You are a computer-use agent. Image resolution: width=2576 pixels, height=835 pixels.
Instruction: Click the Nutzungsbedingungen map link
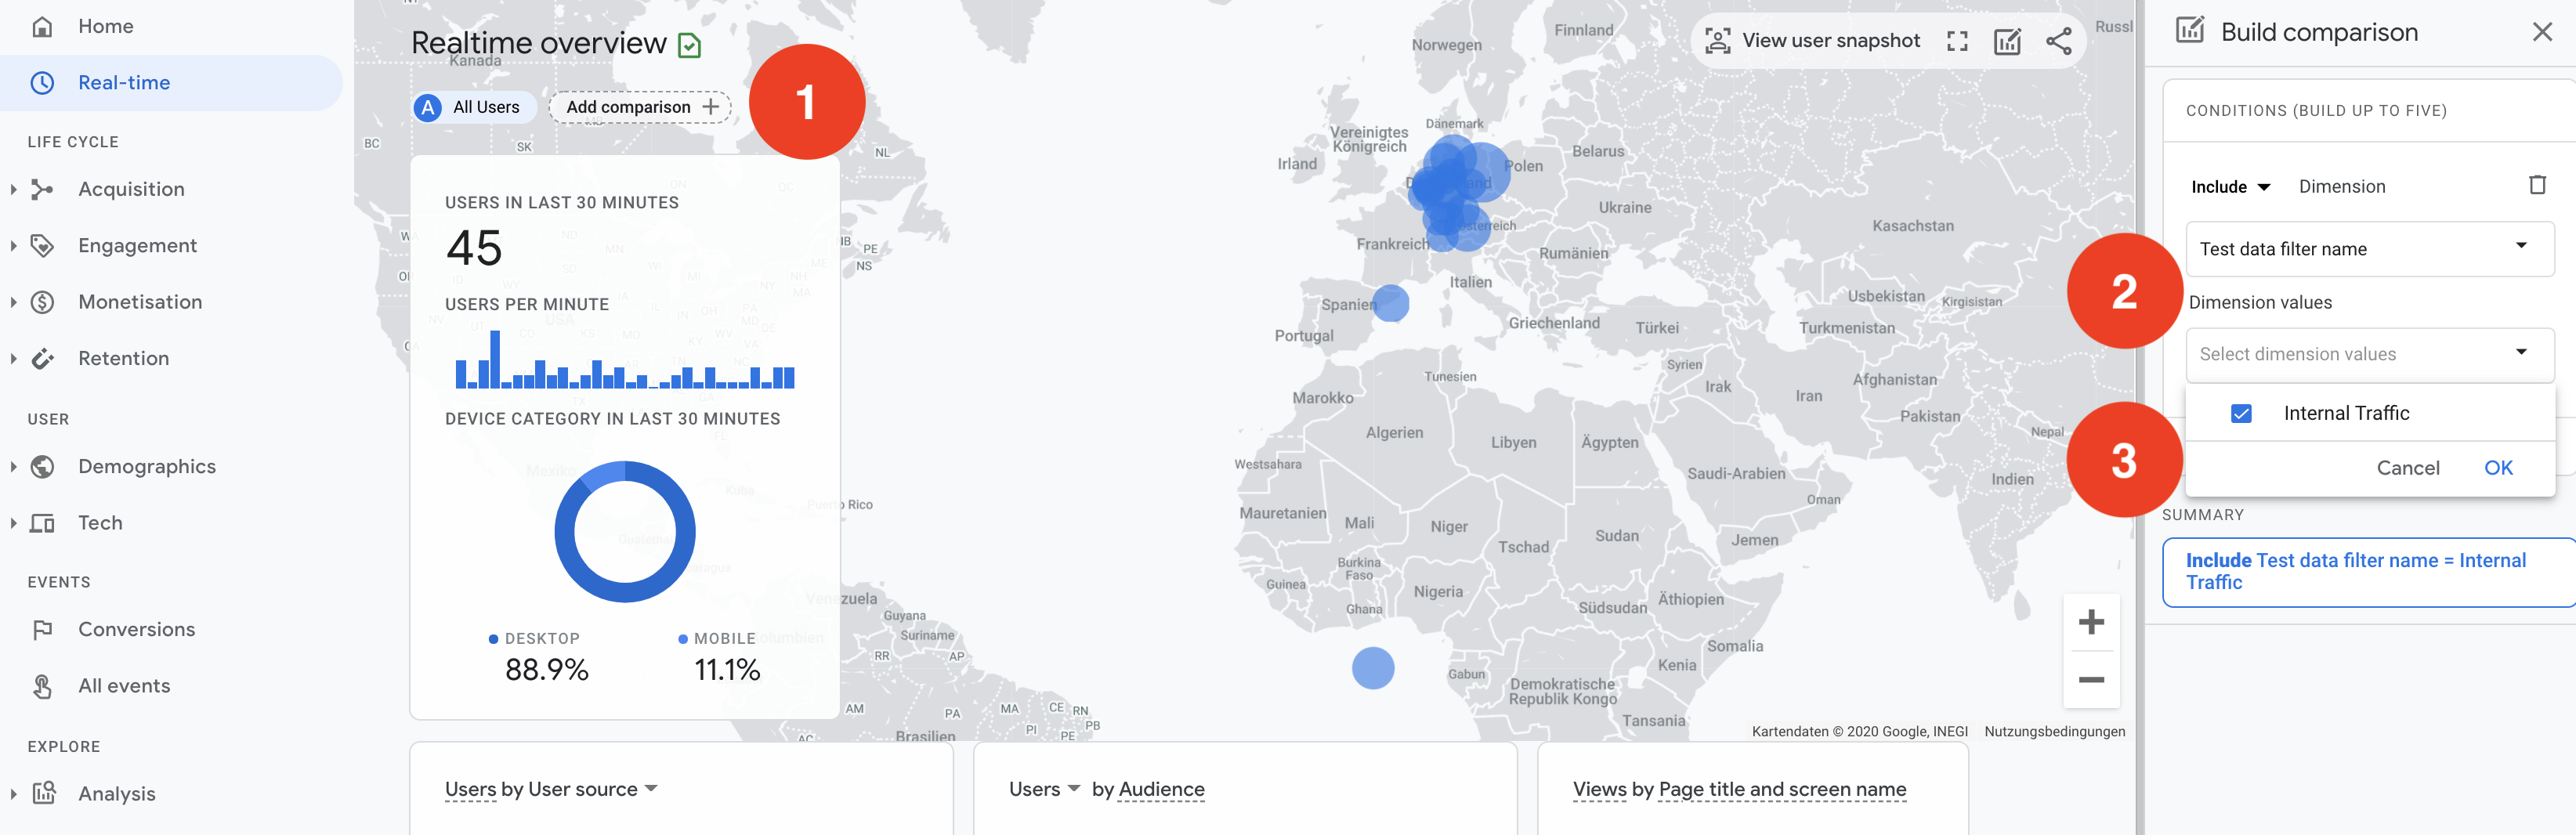(x=2054, y=731)
